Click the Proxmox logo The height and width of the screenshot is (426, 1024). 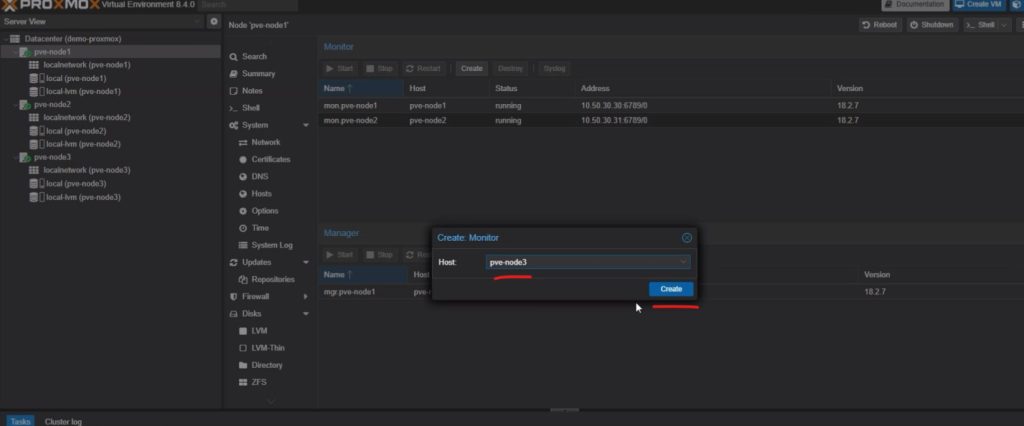[51, 5]
